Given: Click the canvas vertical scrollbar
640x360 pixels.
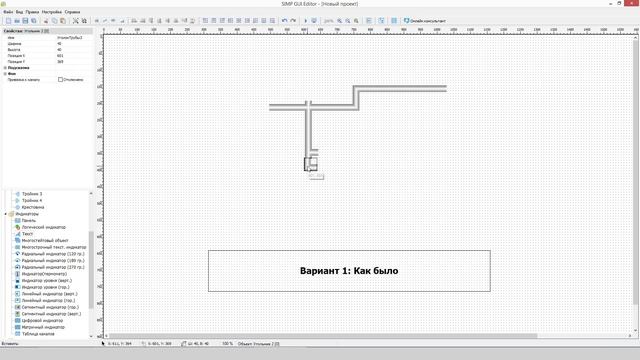Looking at the screenshot, I should (x=636, y=171).
